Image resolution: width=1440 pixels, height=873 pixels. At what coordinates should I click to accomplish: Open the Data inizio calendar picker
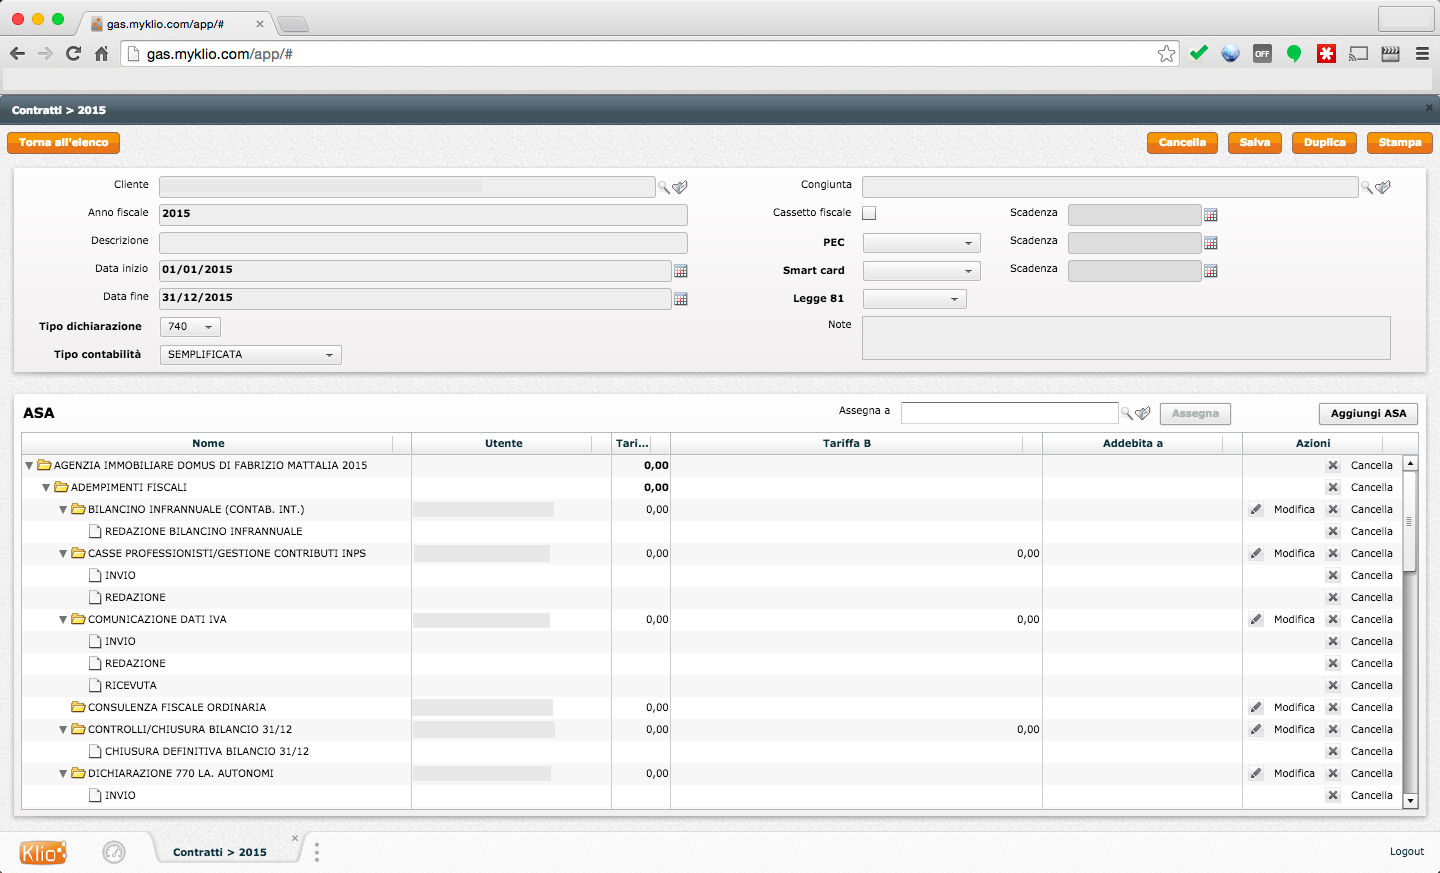pyautogui.click(x=681, y=271)
